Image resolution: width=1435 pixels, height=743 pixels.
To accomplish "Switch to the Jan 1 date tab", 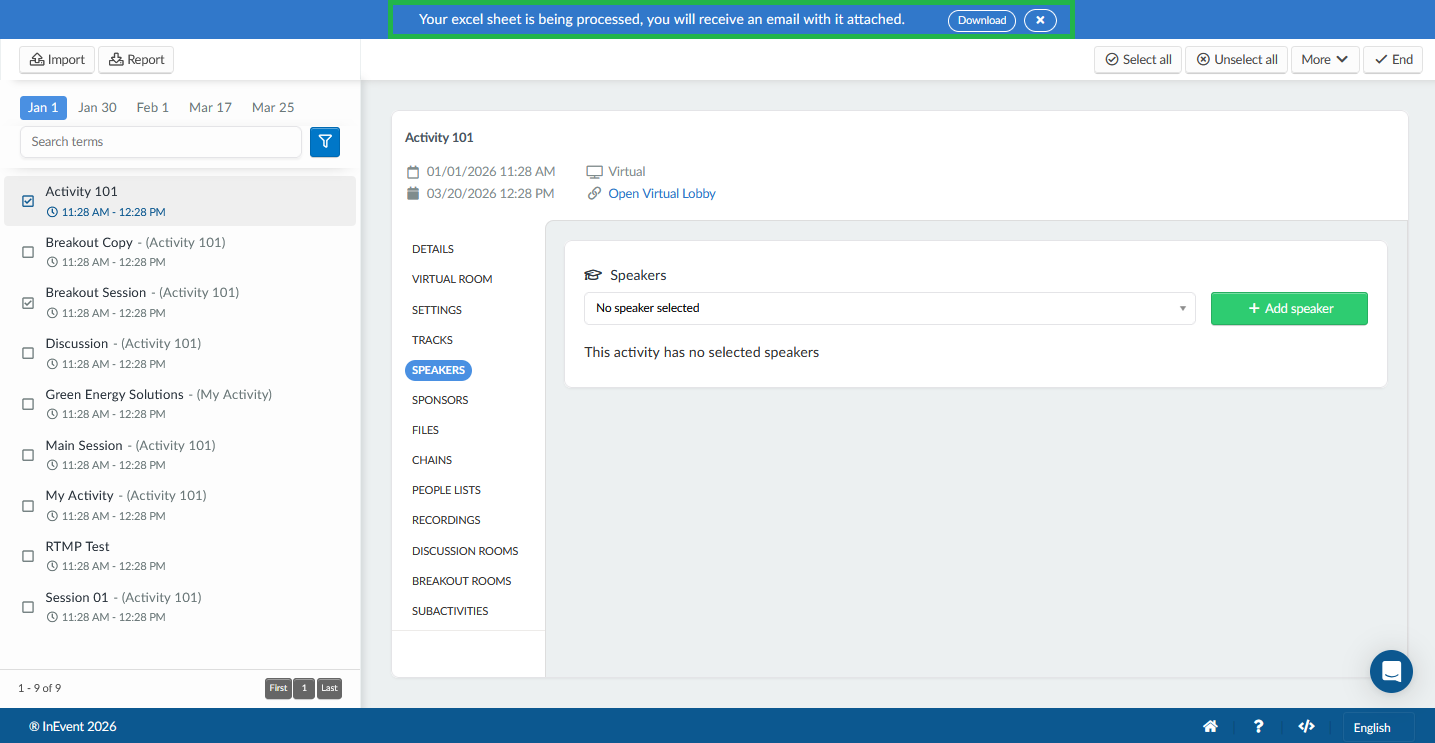I will (43, 107).
